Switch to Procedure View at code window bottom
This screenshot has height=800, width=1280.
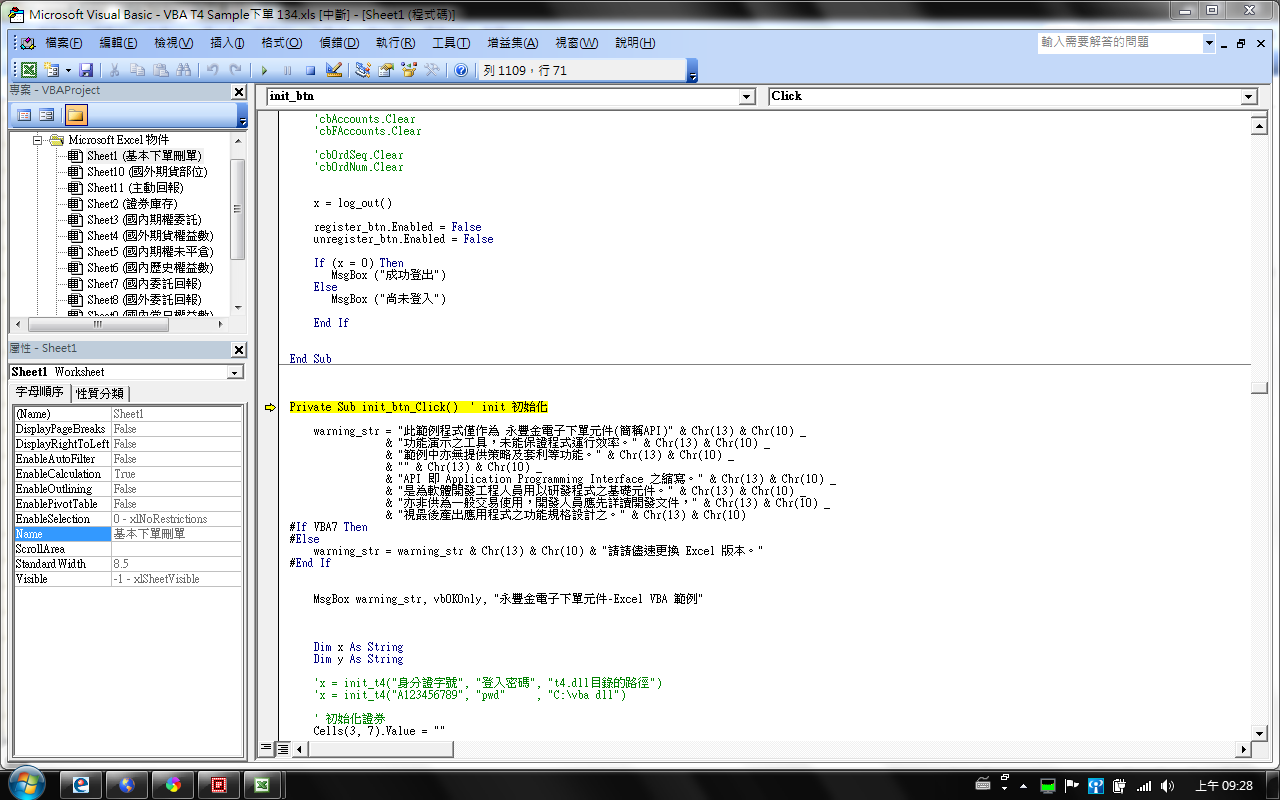(x=266, y=747)
